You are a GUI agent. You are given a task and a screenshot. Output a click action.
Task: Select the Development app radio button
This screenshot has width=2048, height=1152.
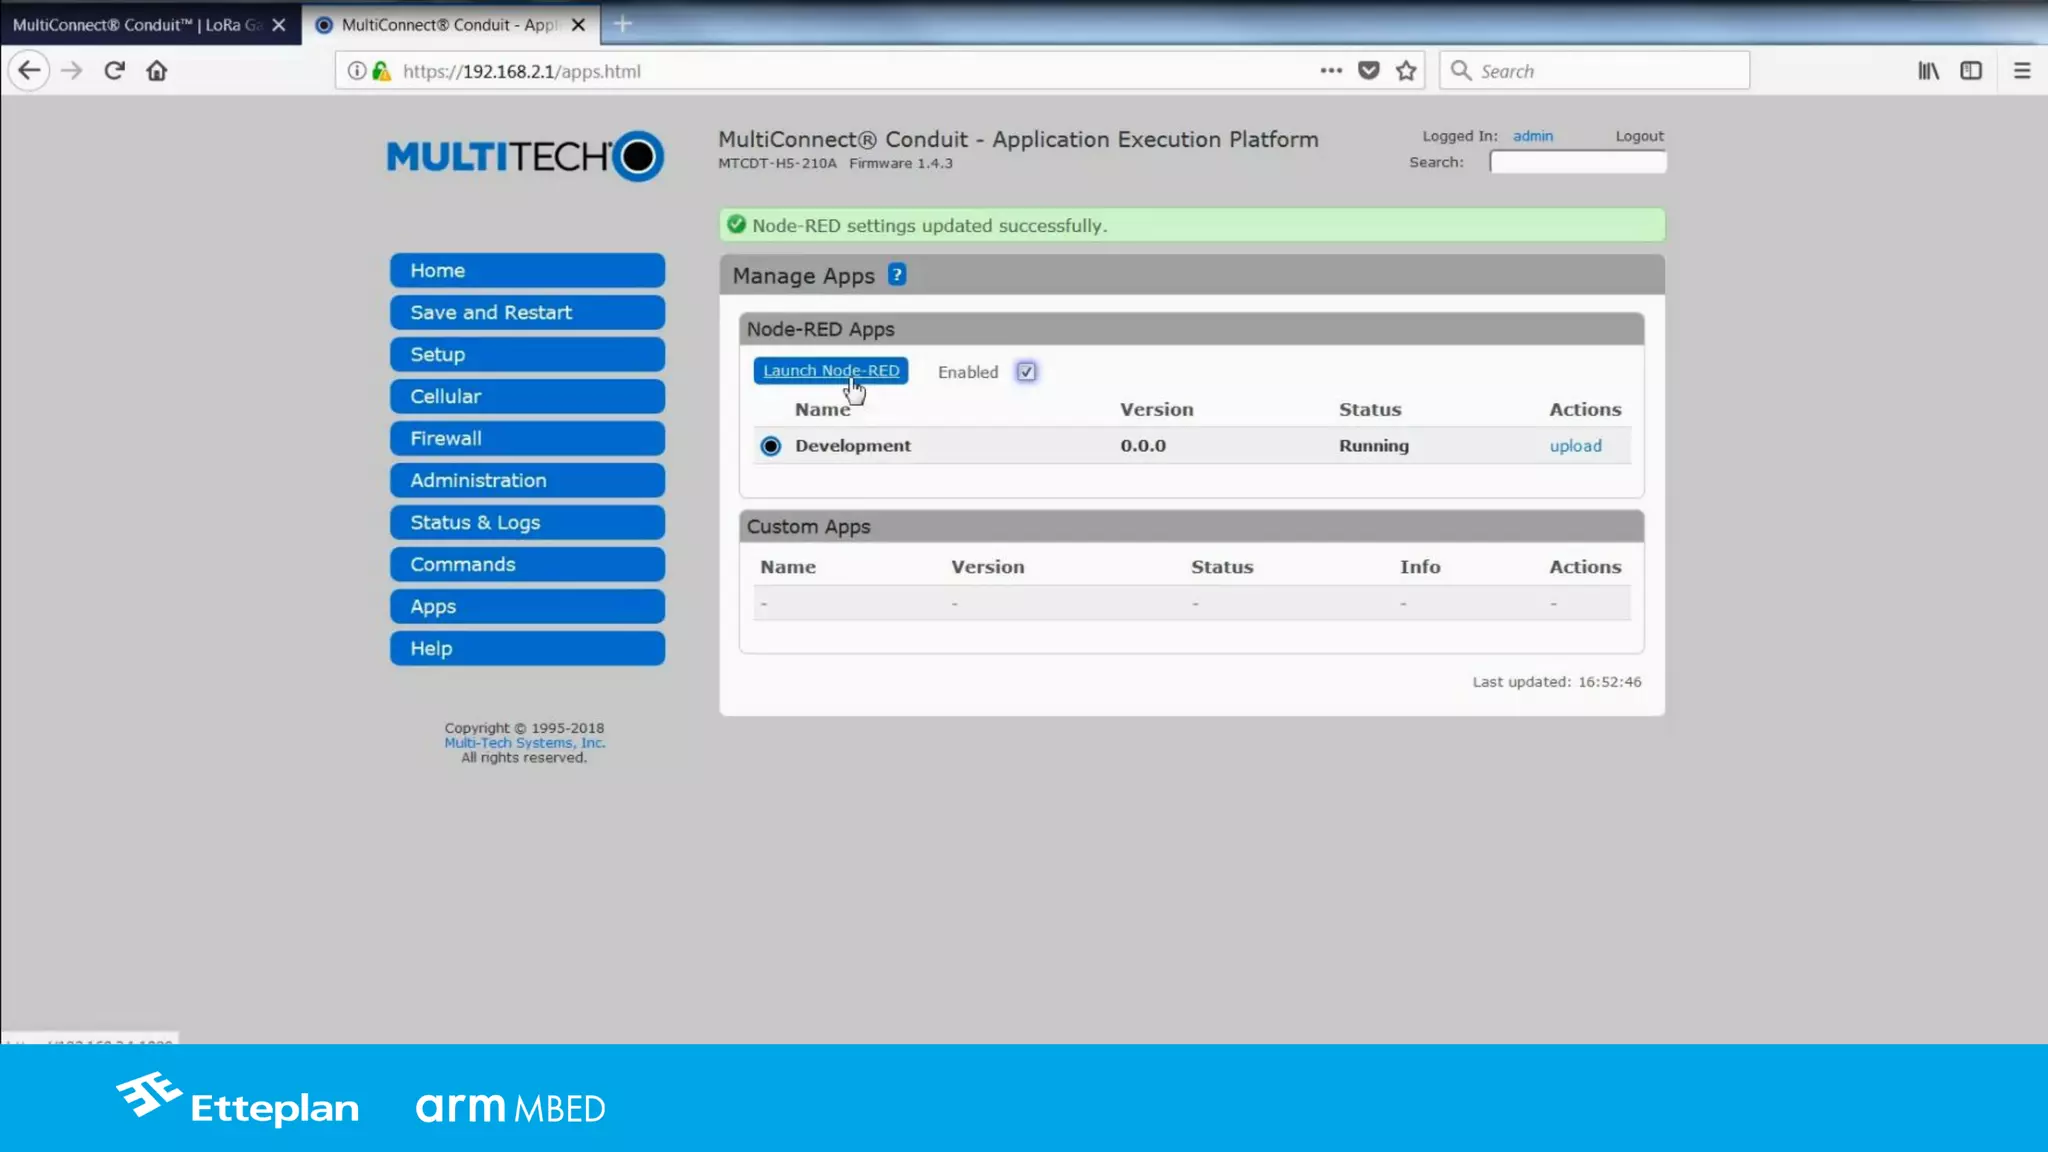[x=770, y=446]
